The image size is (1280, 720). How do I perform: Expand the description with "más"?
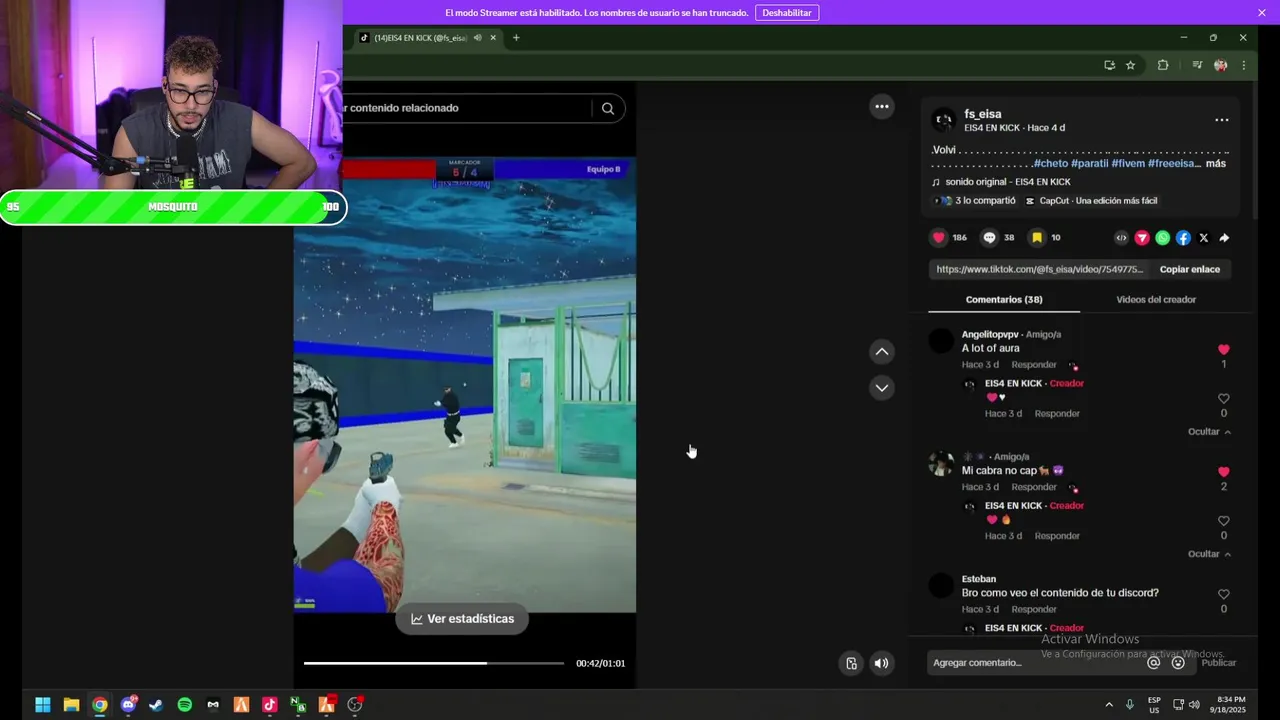(x=1215, y=164)
